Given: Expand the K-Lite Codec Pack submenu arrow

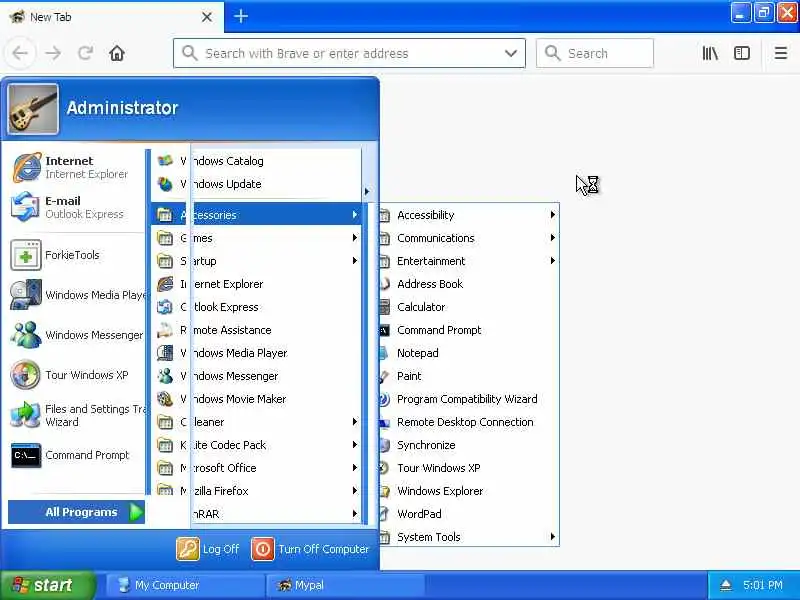Looking at the screenshot, I should [x=355, y=444].
